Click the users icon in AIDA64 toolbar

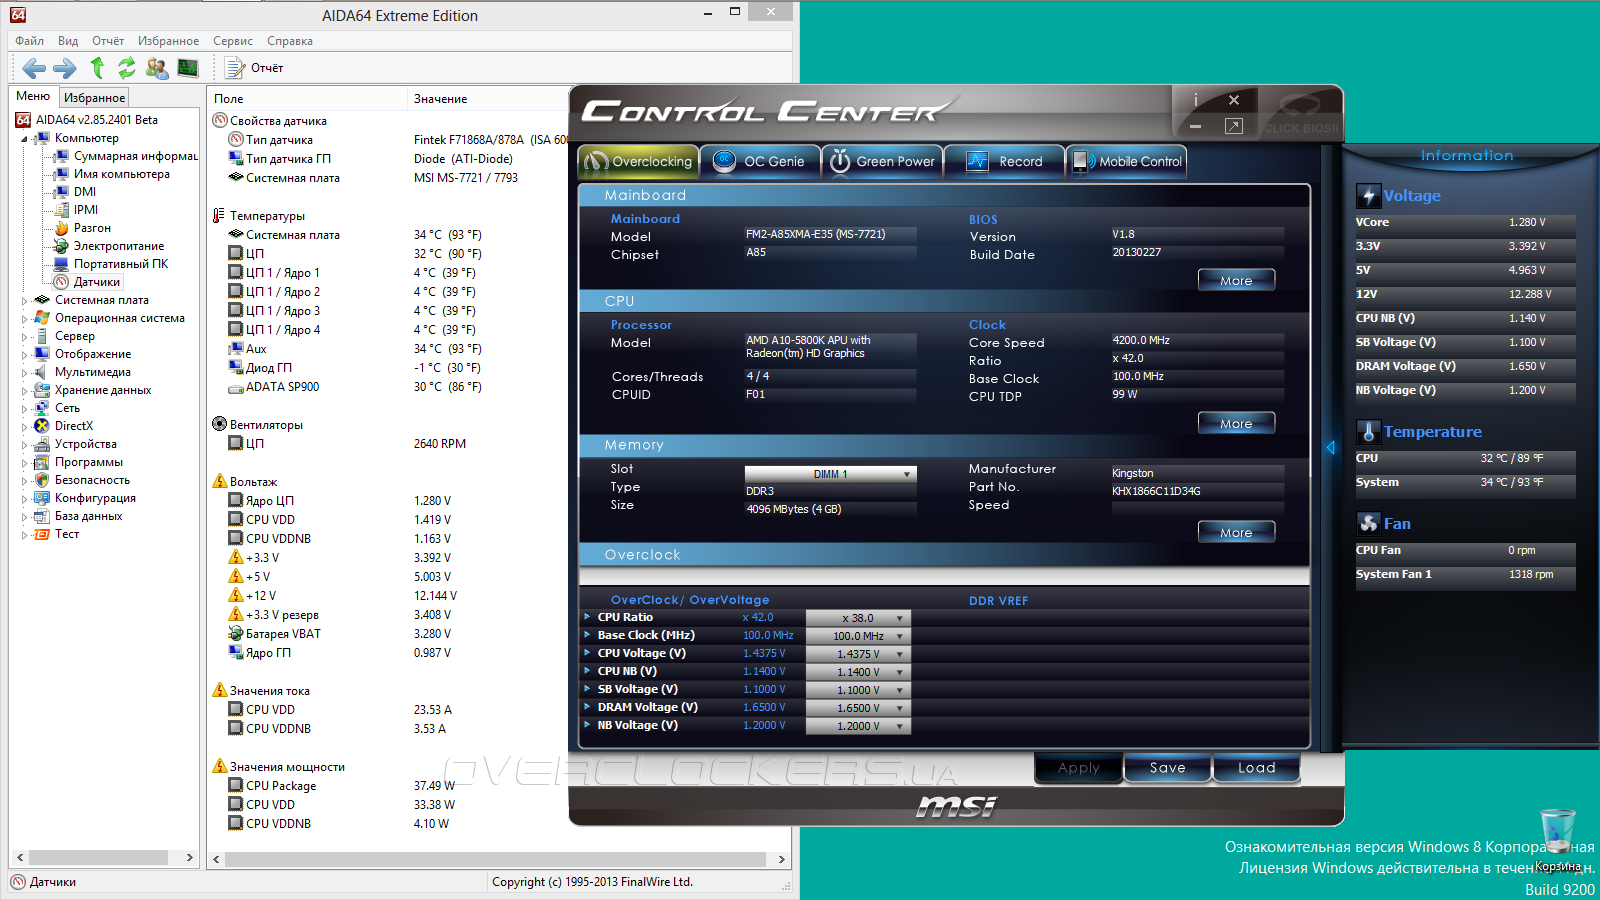pyautogui.click(x=157, y=68)
